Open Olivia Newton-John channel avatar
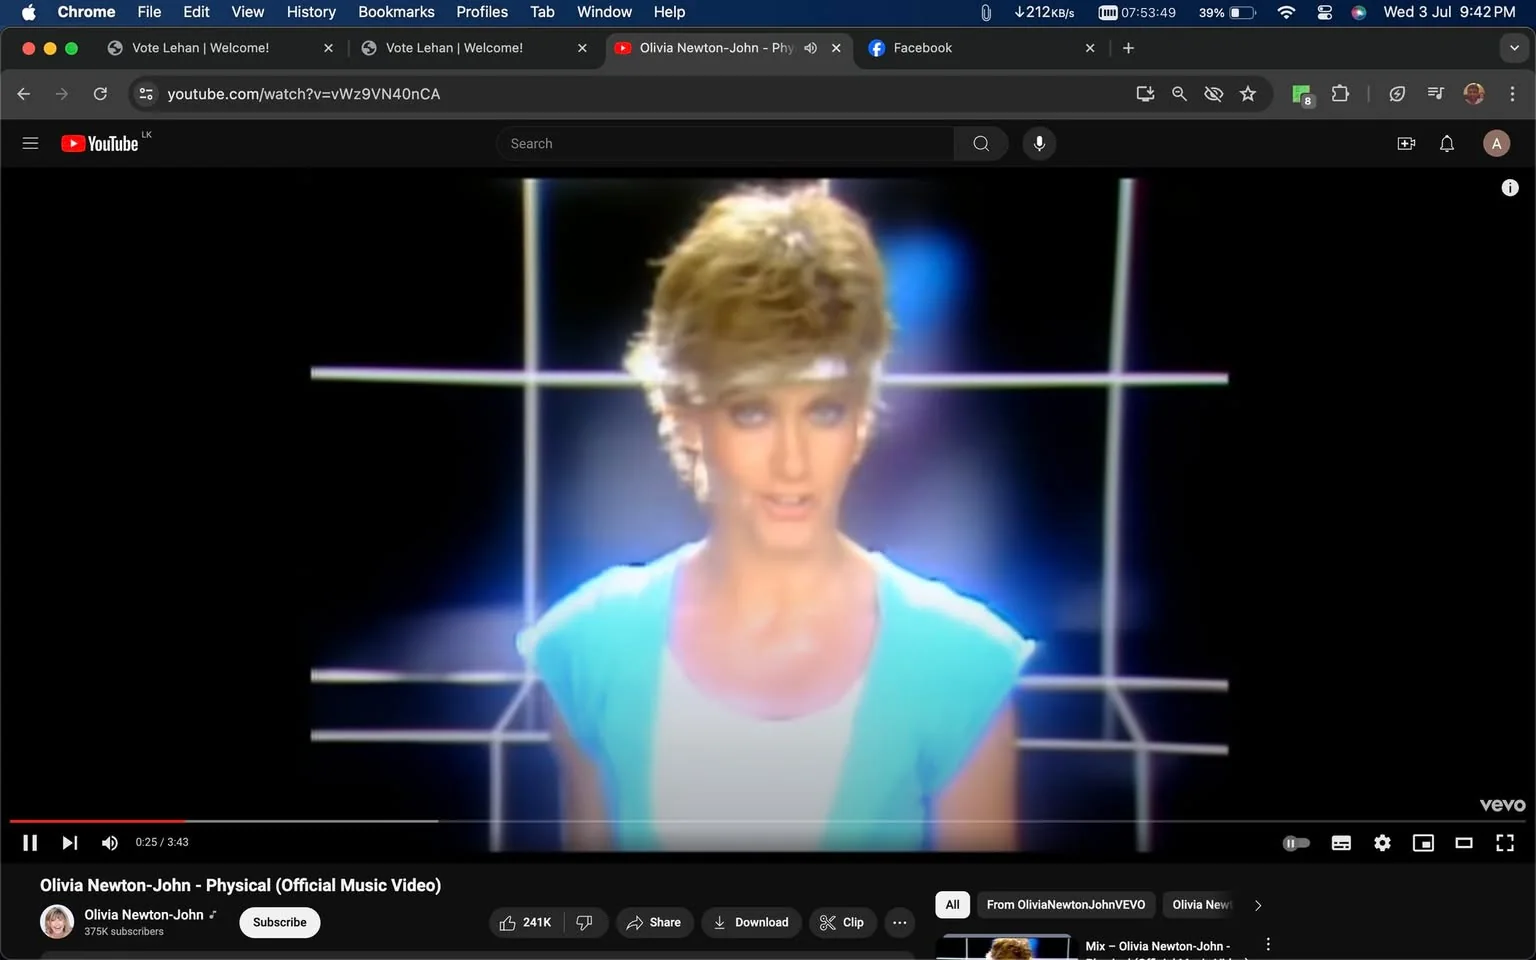Viewport: 1536px width, 960px height. 57,922
